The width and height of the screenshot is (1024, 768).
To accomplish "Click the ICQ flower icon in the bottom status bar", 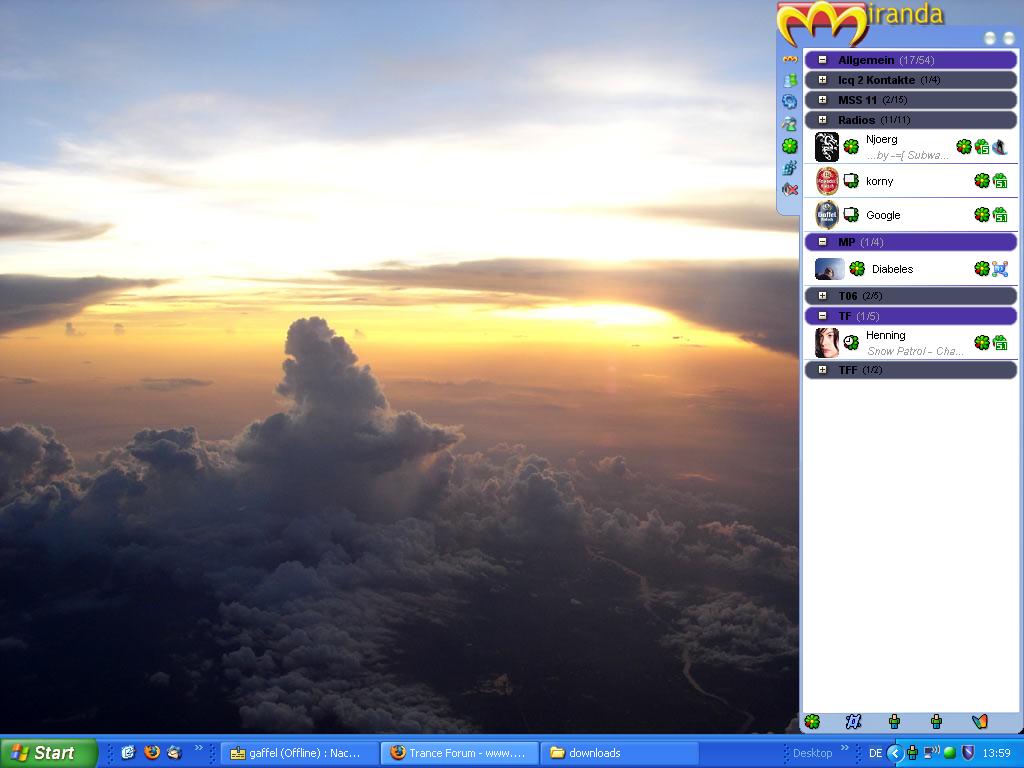I will point(813,722).
